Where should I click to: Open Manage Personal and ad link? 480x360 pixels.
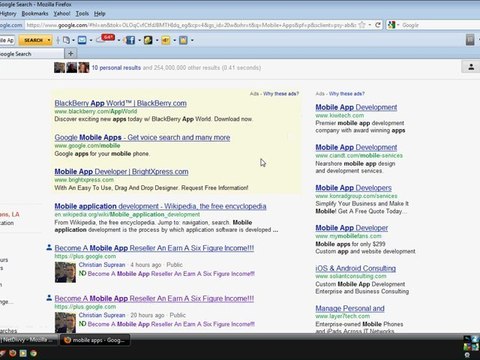click(x=350, y=308)
